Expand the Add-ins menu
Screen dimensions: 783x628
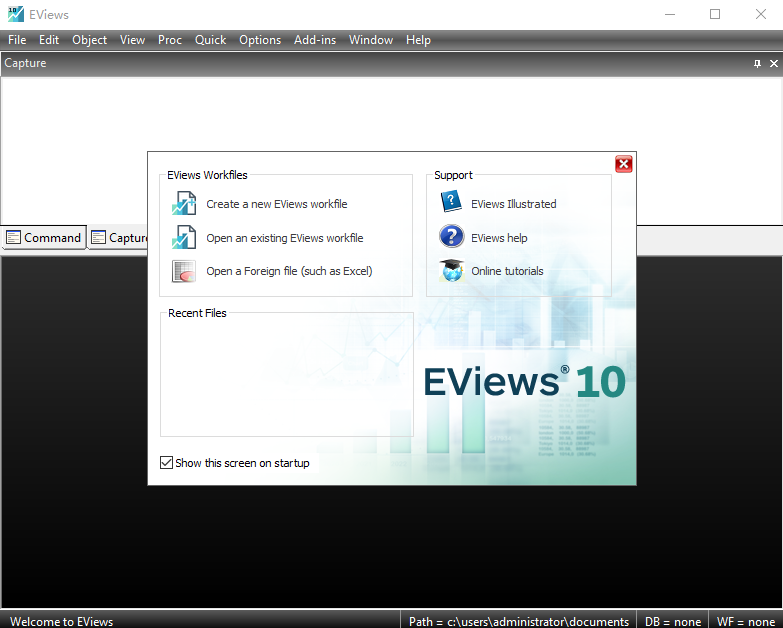coord(315,40)
